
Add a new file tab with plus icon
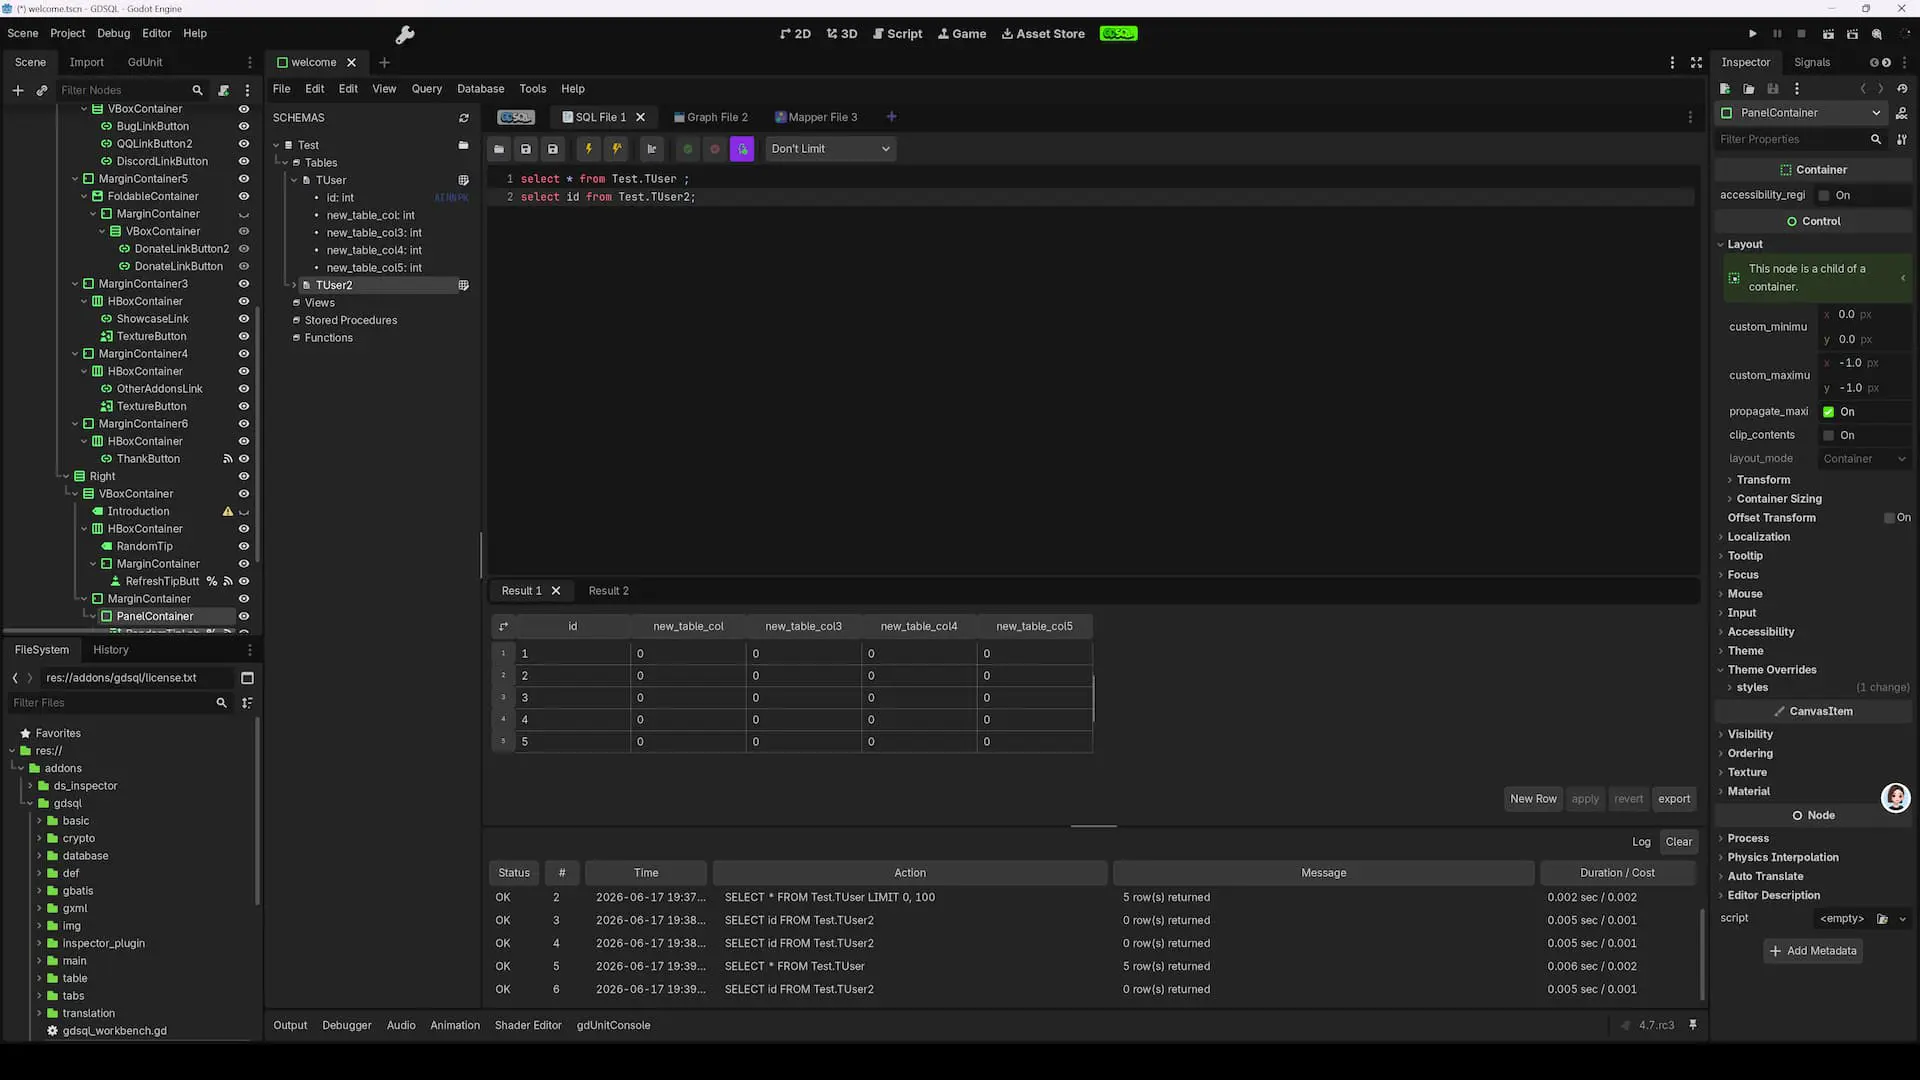892,117
